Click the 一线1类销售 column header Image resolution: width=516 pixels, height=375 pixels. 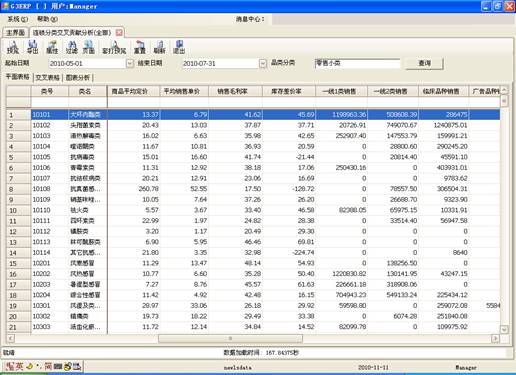[342, 91]
